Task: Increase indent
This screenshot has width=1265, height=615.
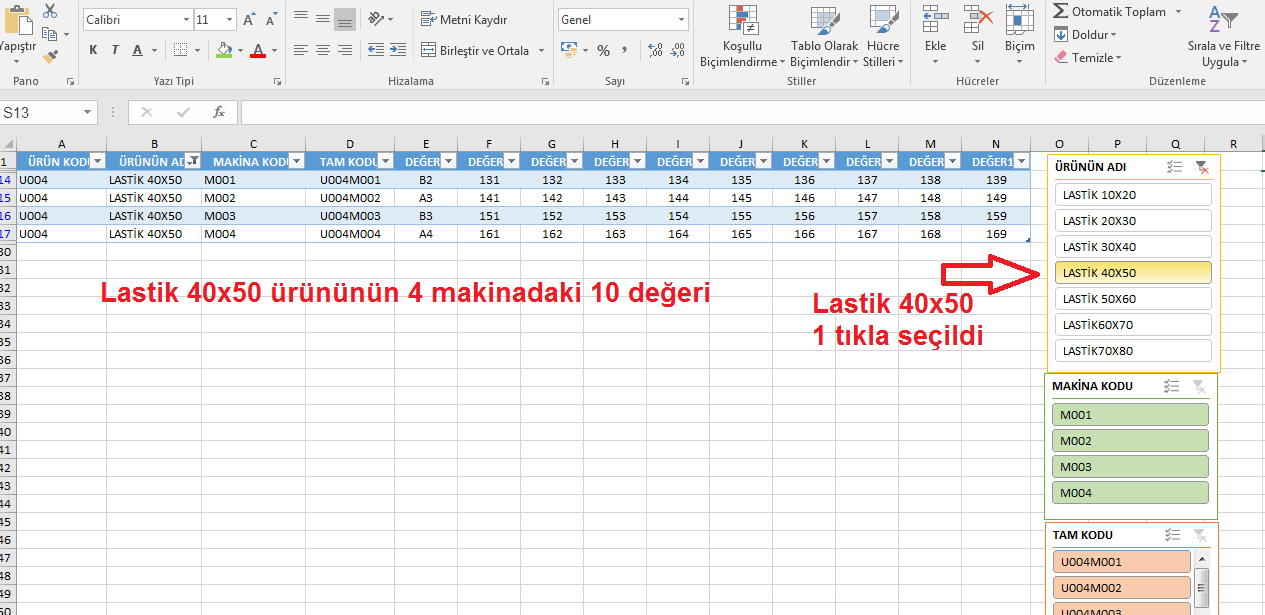Action: pos(398,50)
